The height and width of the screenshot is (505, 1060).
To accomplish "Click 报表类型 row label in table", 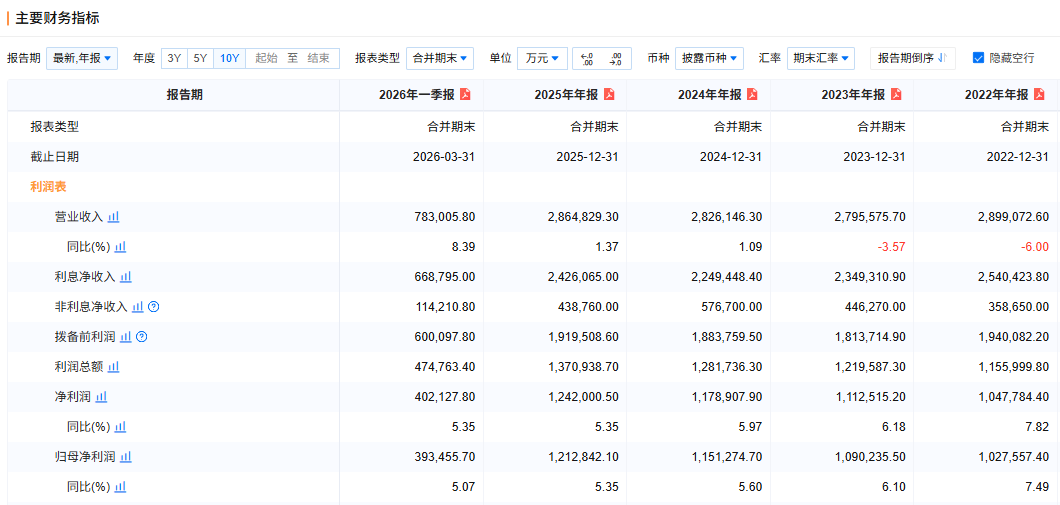I will [x=54, y=126].
